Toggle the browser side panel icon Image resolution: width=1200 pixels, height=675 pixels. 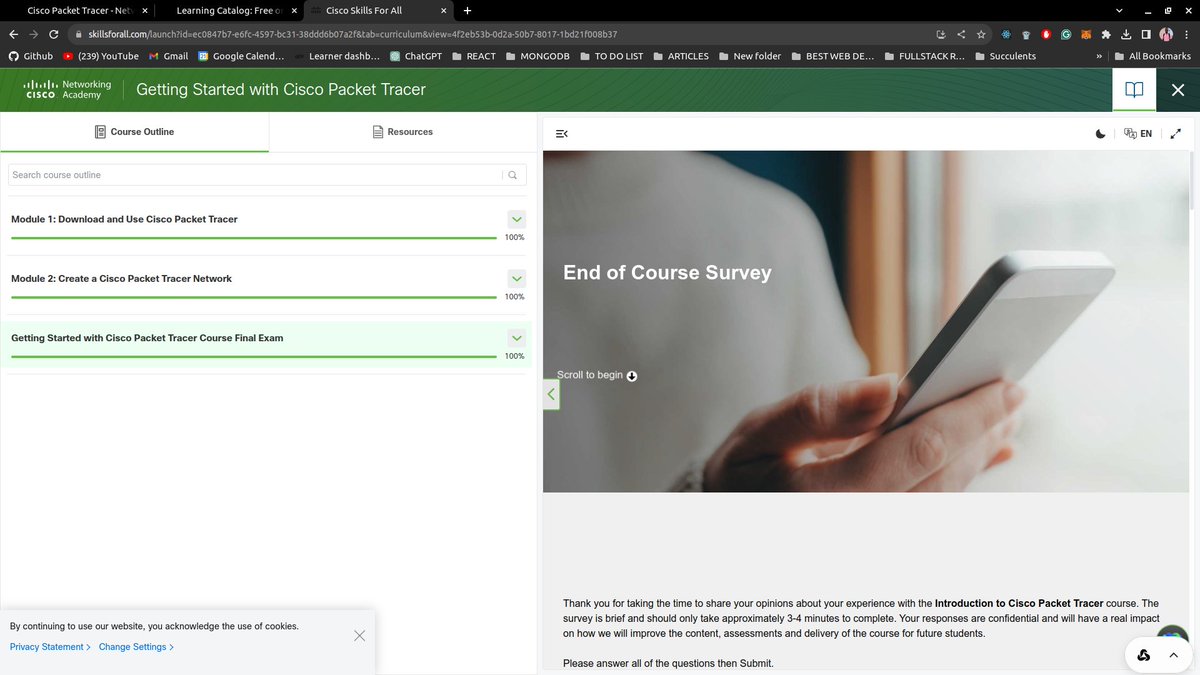(x=1146, y=34)
